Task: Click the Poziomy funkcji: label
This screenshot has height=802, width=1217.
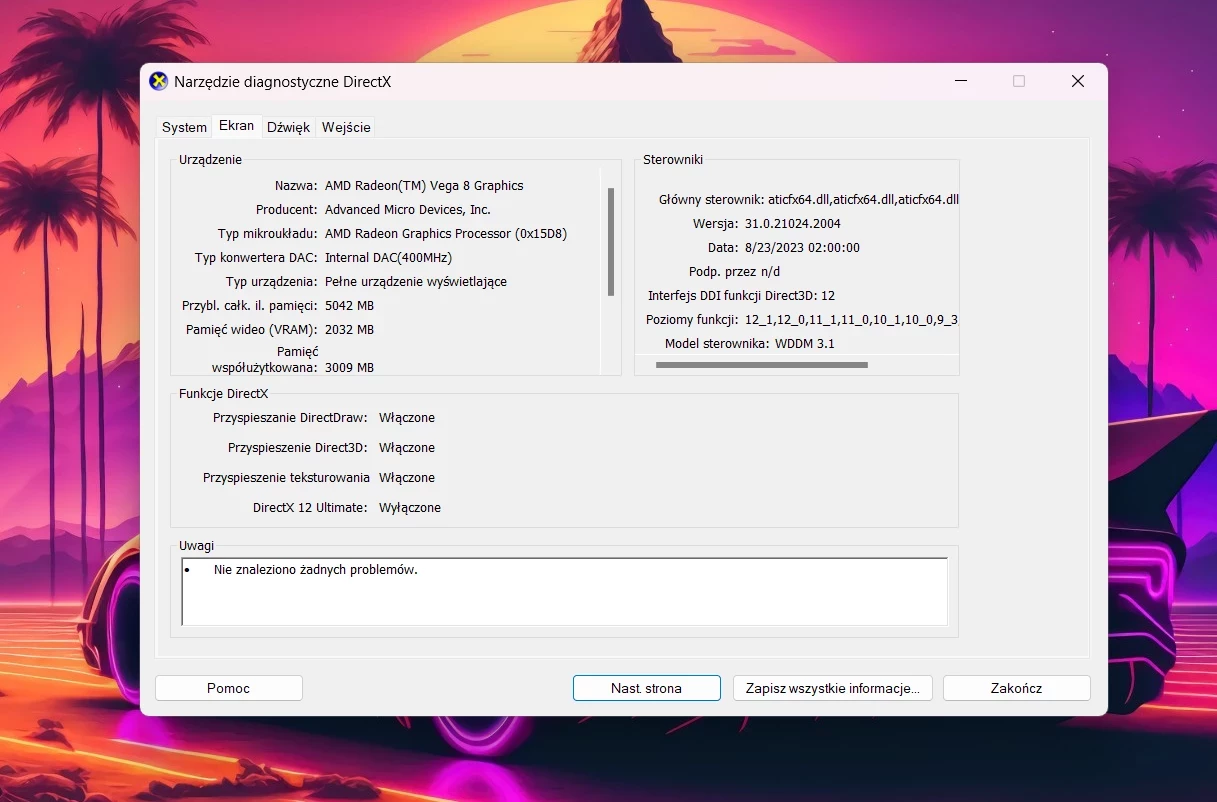Action: point(693,320)
